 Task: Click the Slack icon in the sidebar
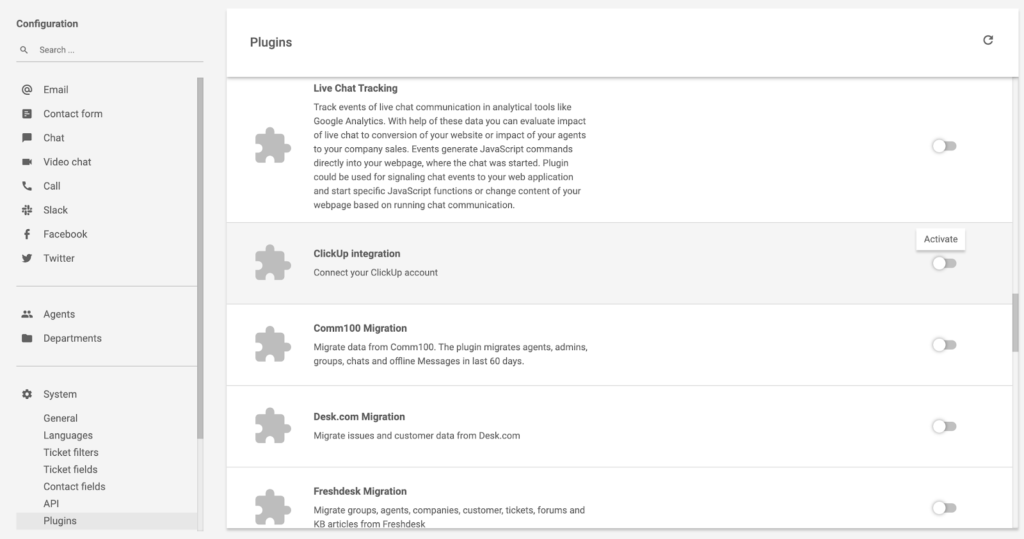27,210
